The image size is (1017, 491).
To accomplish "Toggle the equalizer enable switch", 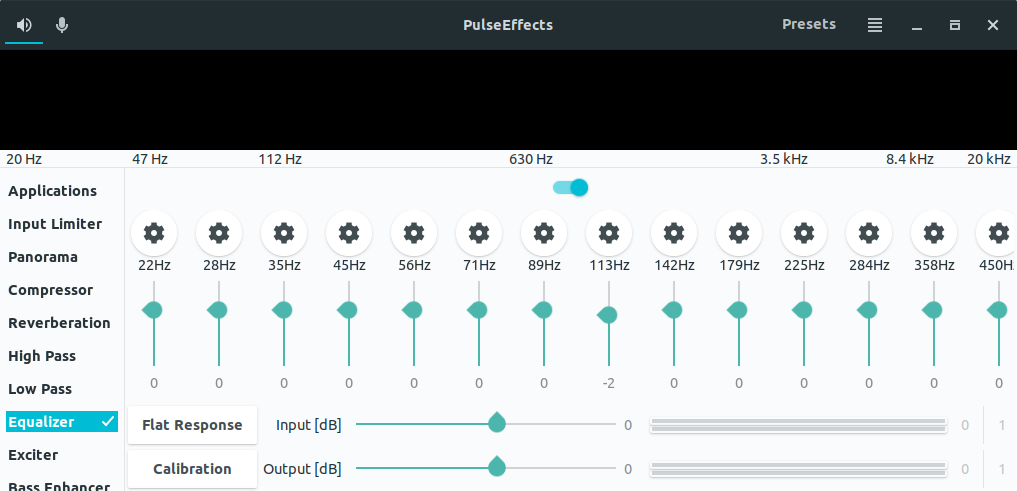I will pos(571,188).
